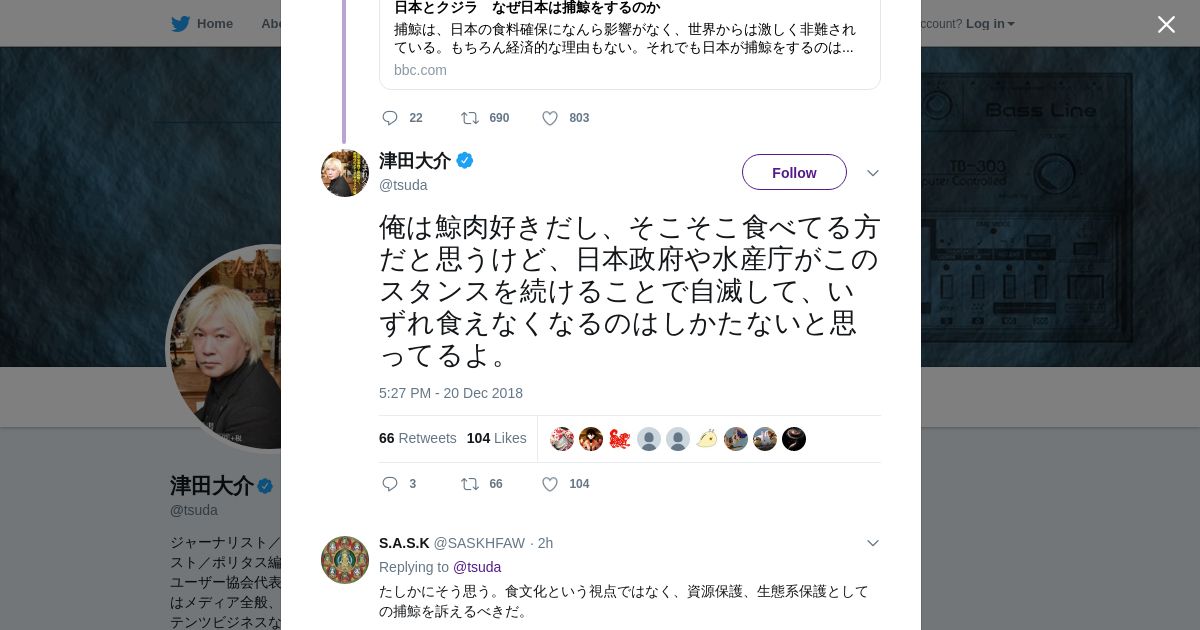View the 104 Likes list
The height and width of the screenshot is (630, 1200).
click(496, 438)
